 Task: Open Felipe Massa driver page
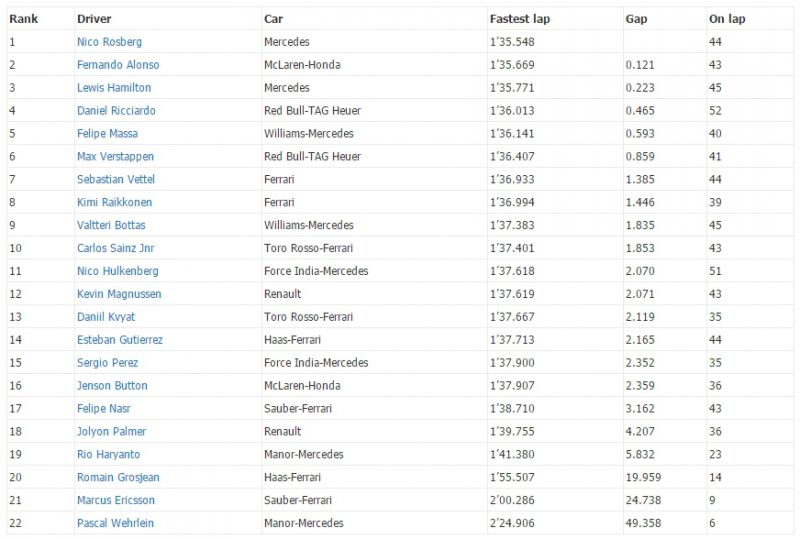click(x=107, y=134)
